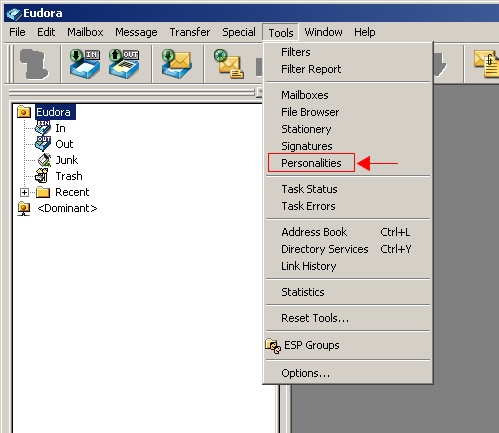Click the Dominant personality icon
499x433 pixels.
pos(24,209)
